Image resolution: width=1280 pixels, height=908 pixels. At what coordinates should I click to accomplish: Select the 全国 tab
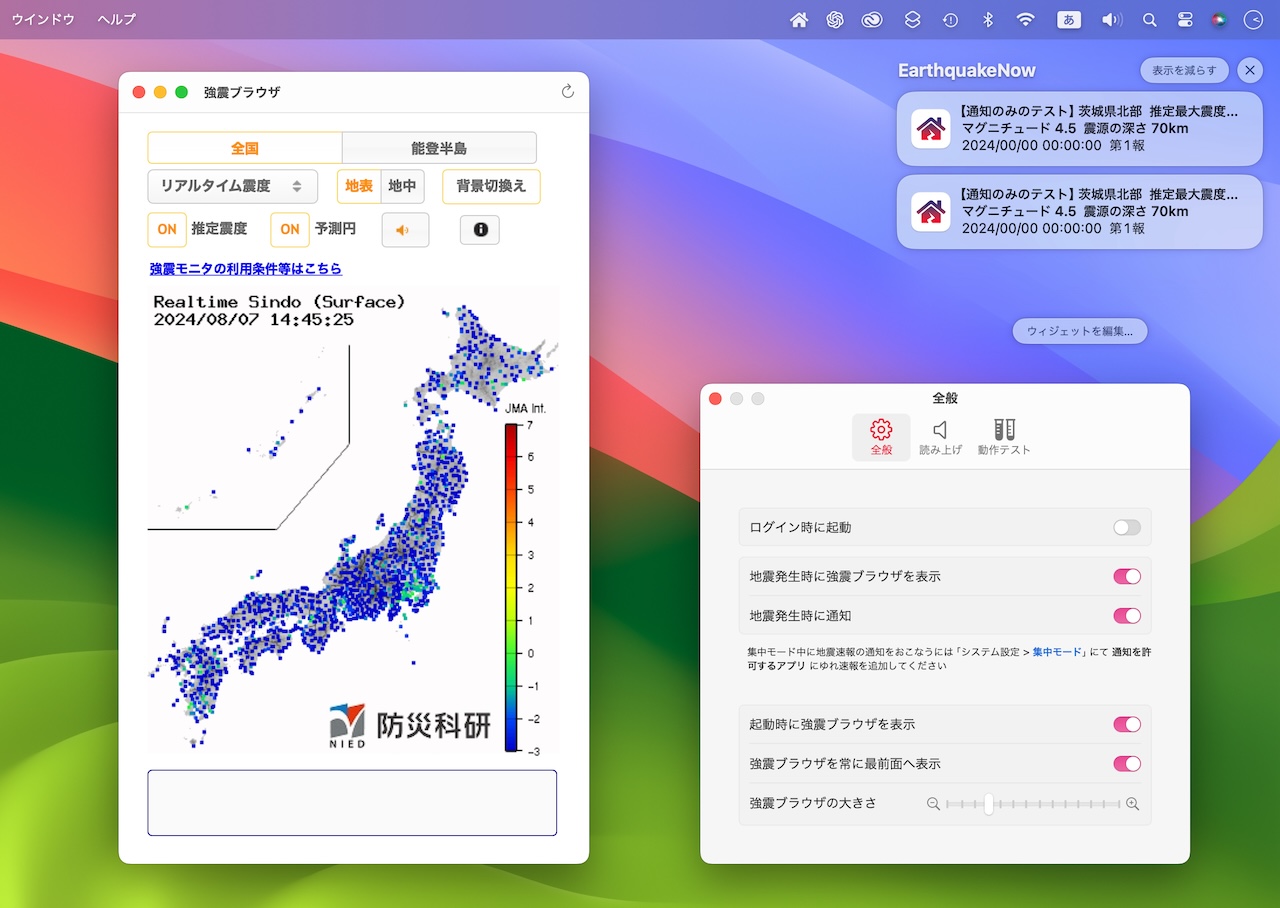click(x=245, y=148)
